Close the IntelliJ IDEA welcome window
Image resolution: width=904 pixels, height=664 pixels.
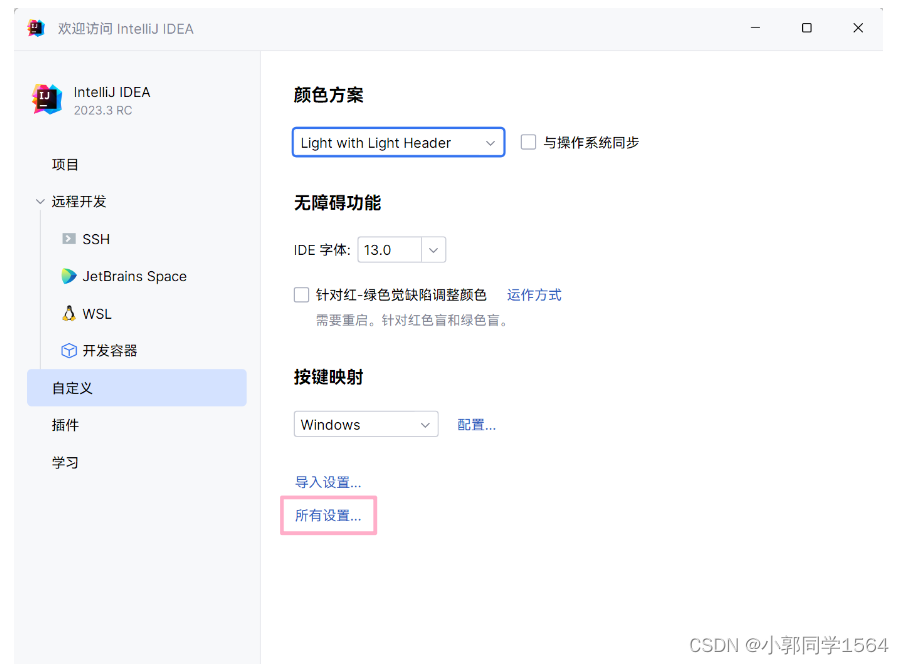click(858, 28)
